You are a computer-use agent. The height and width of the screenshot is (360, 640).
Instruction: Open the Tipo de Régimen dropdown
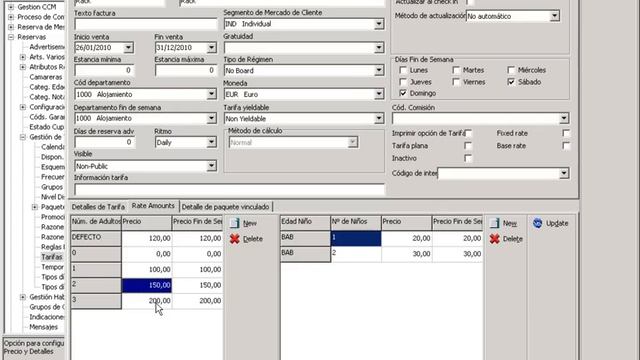click(x=379, y=71)
